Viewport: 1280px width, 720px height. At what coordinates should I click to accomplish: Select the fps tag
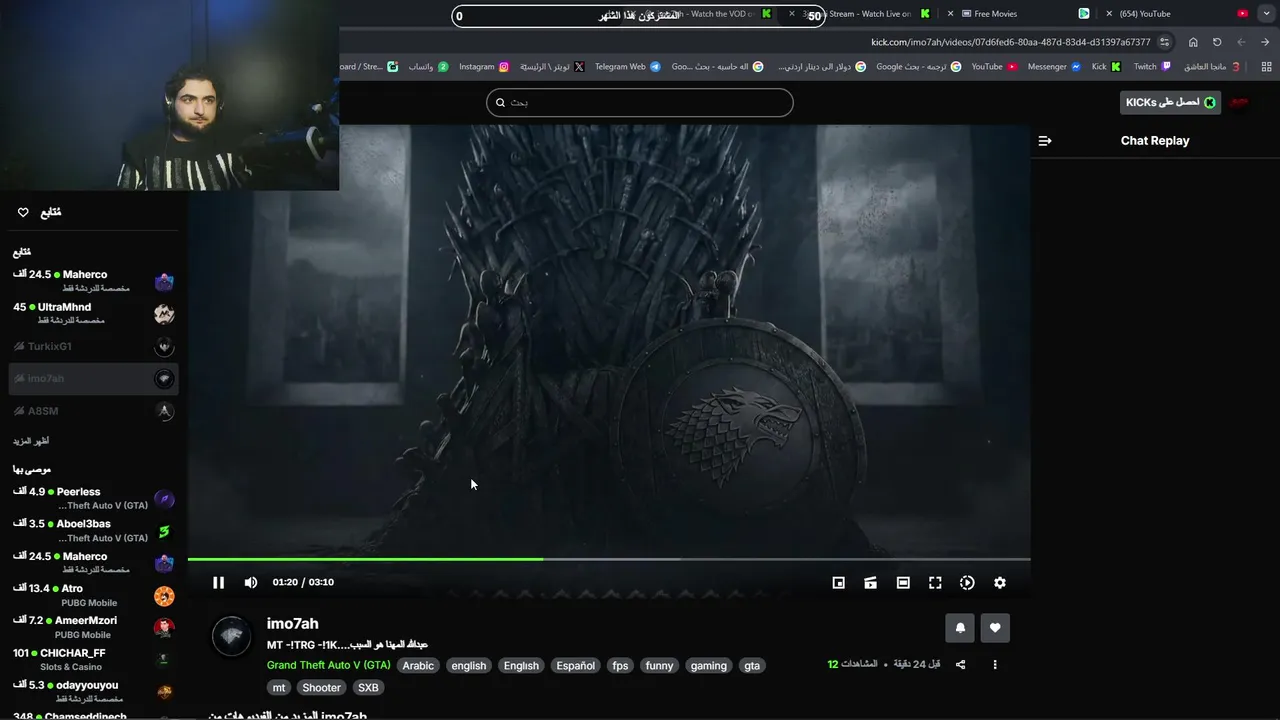click(620, 666)
